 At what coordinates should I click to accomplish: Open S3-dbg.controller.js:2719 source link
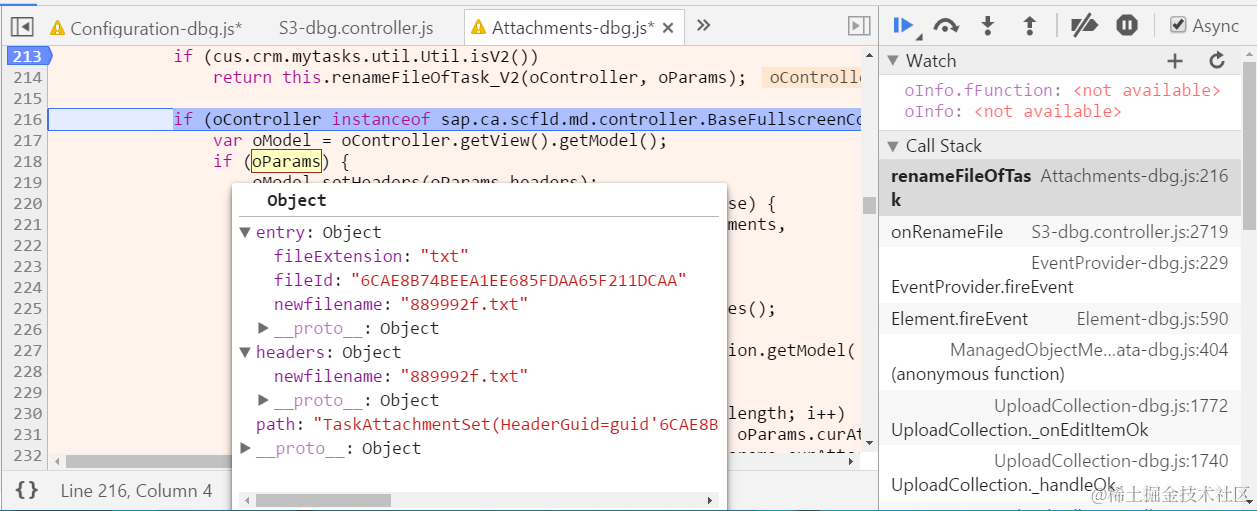[1130, 232]
